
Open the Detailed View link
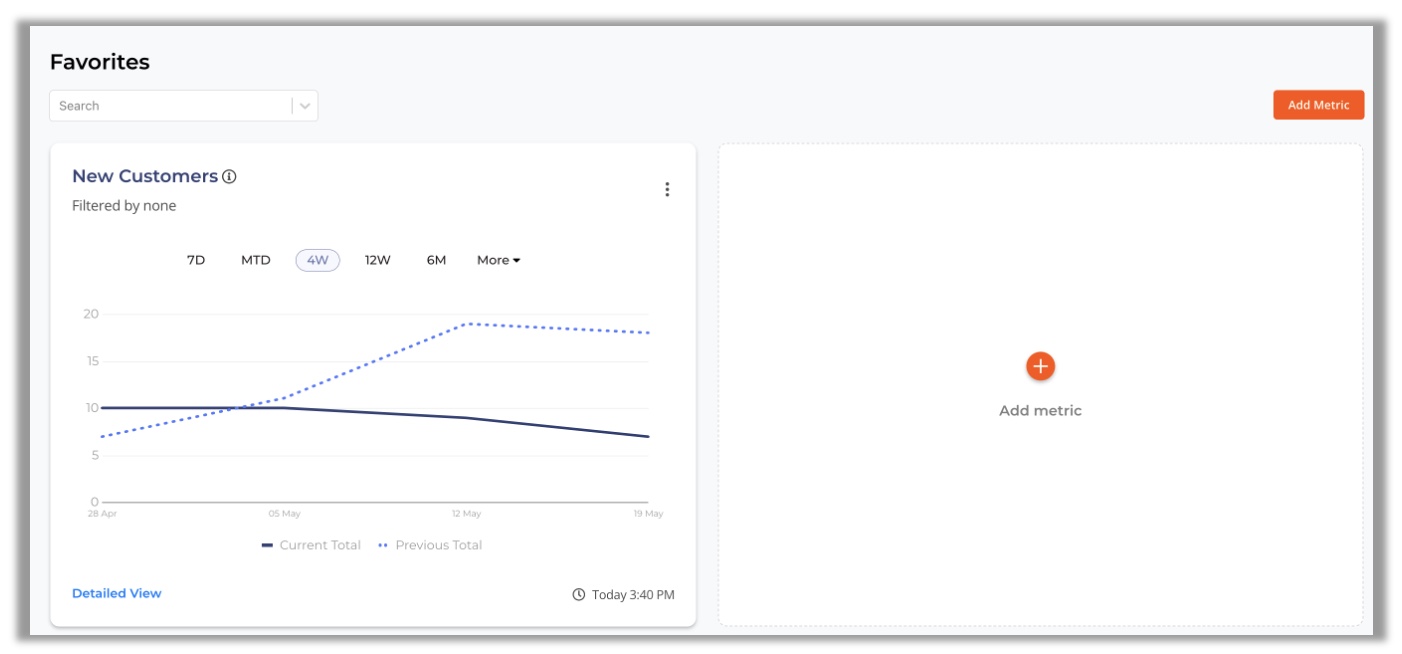point(117,593)
